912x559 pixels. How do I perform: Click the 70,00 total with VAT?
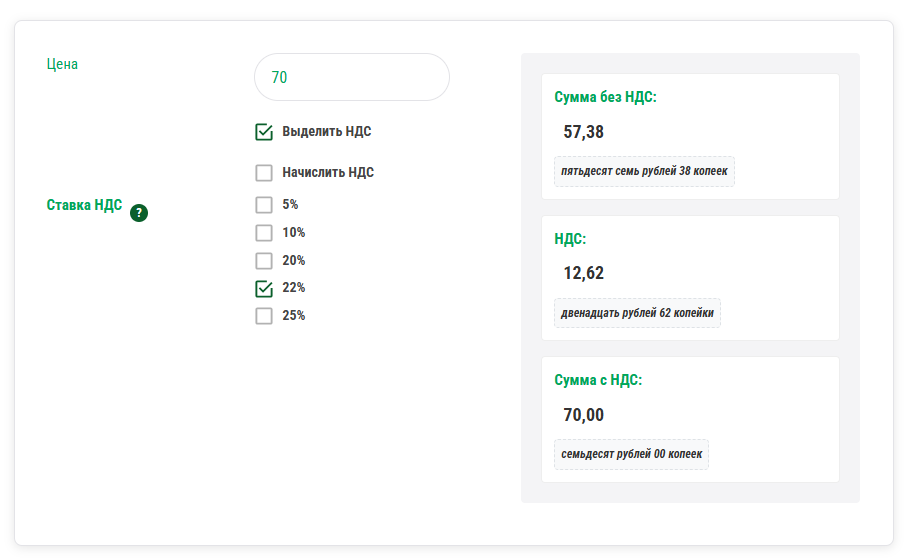click(x=584, y=415)
